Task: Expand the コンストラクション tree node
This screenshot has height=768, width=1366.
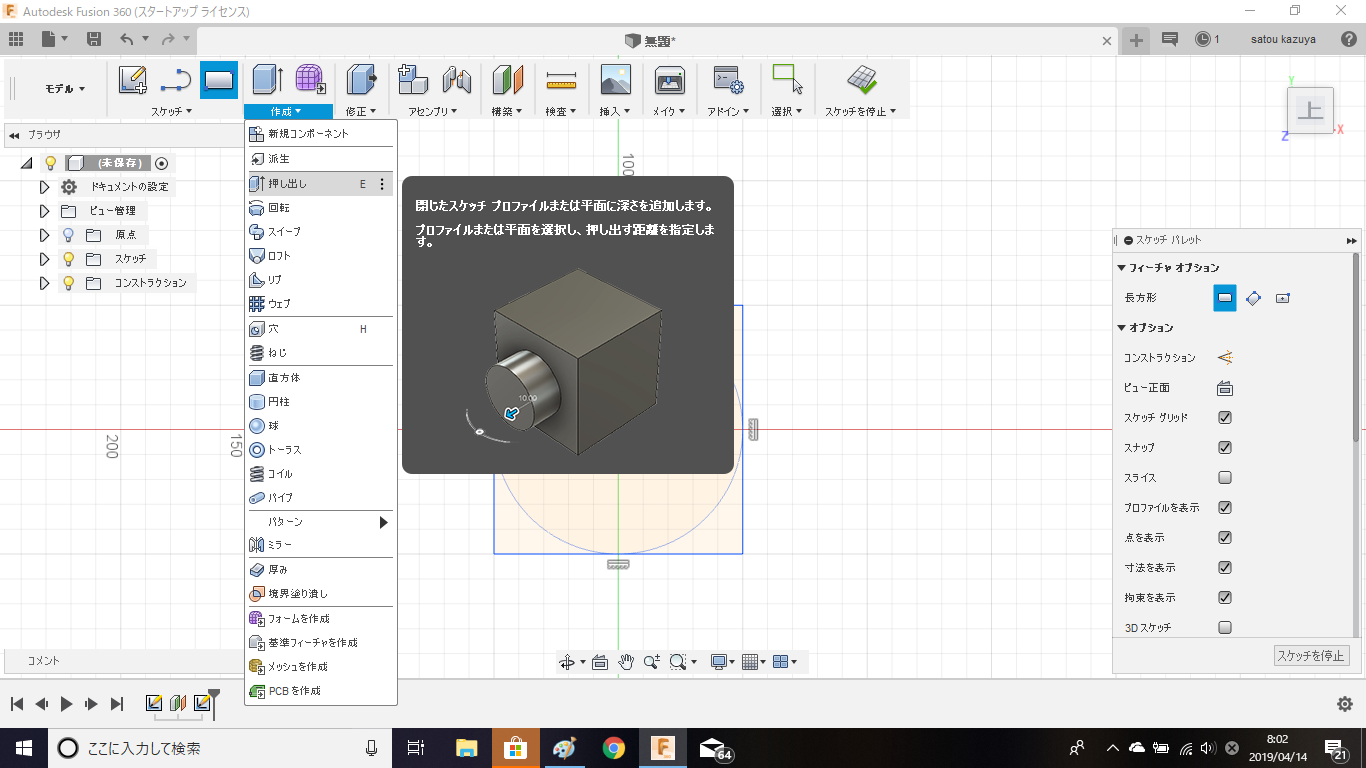Action: (x=44, y=283)
